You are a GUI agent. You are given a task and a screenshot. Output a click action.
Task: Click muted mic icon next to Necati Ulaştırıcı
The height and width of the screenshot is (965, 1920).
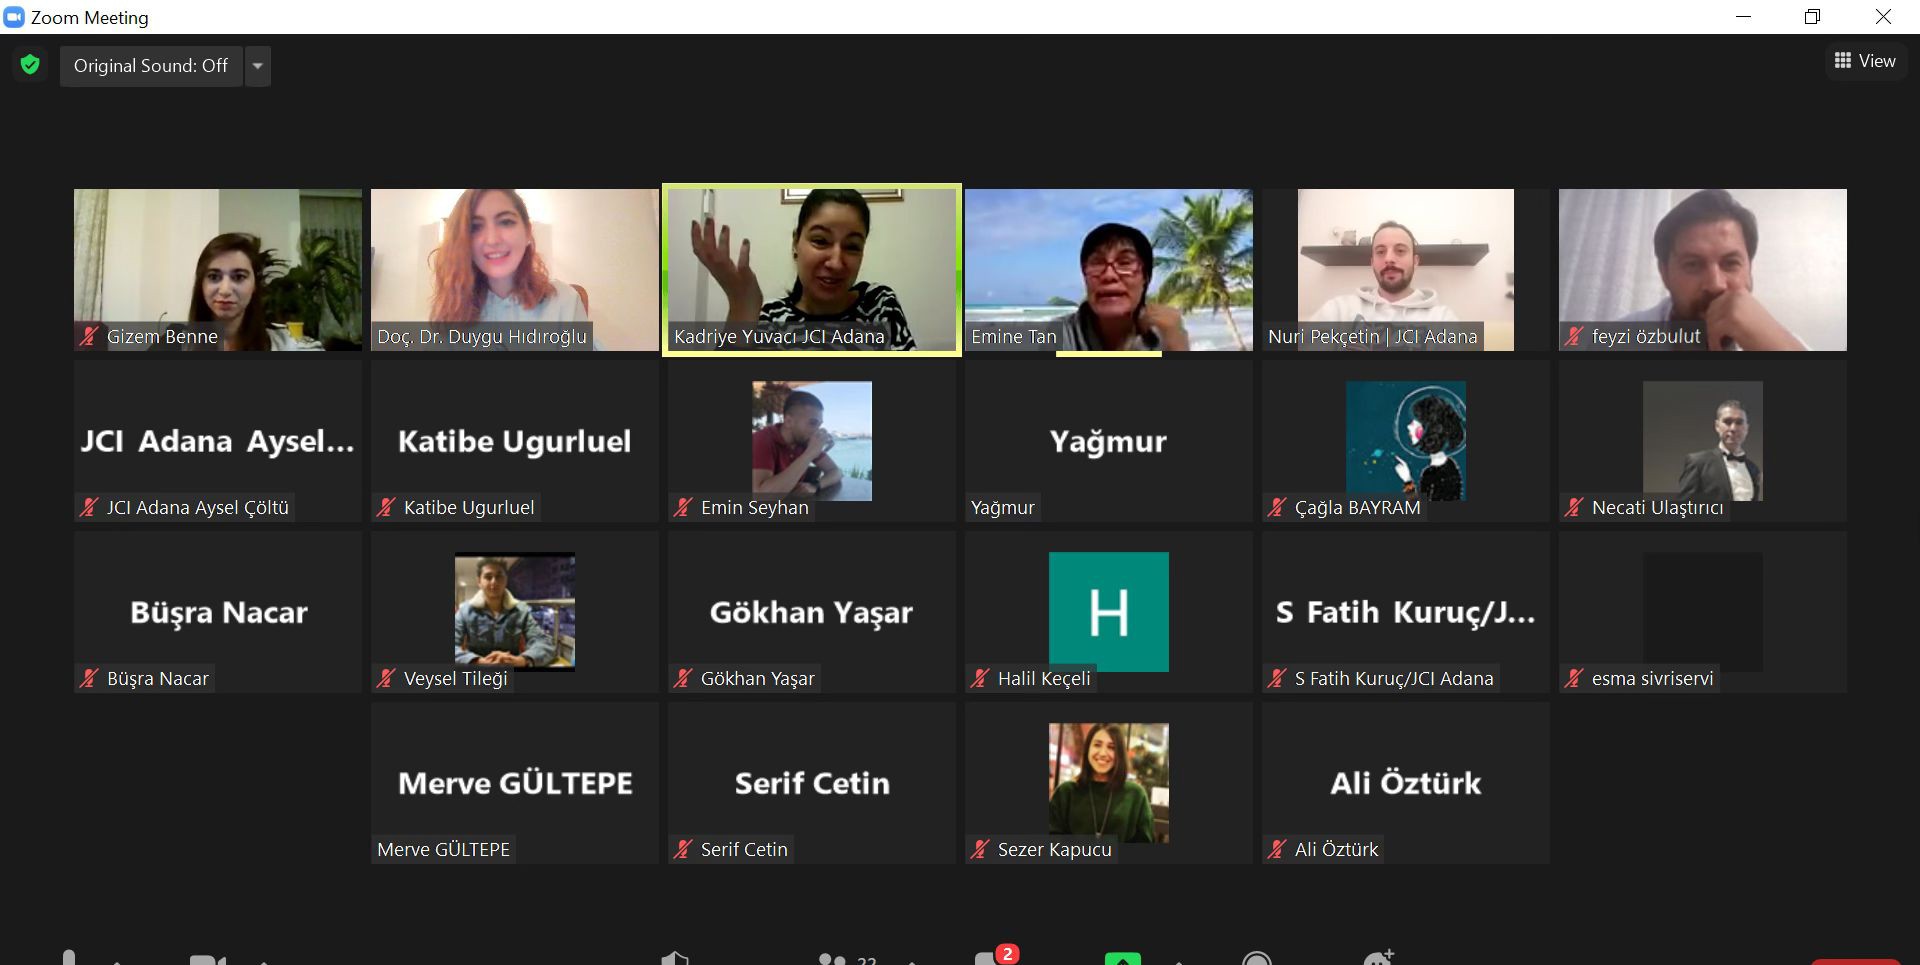click(1574, 508)
